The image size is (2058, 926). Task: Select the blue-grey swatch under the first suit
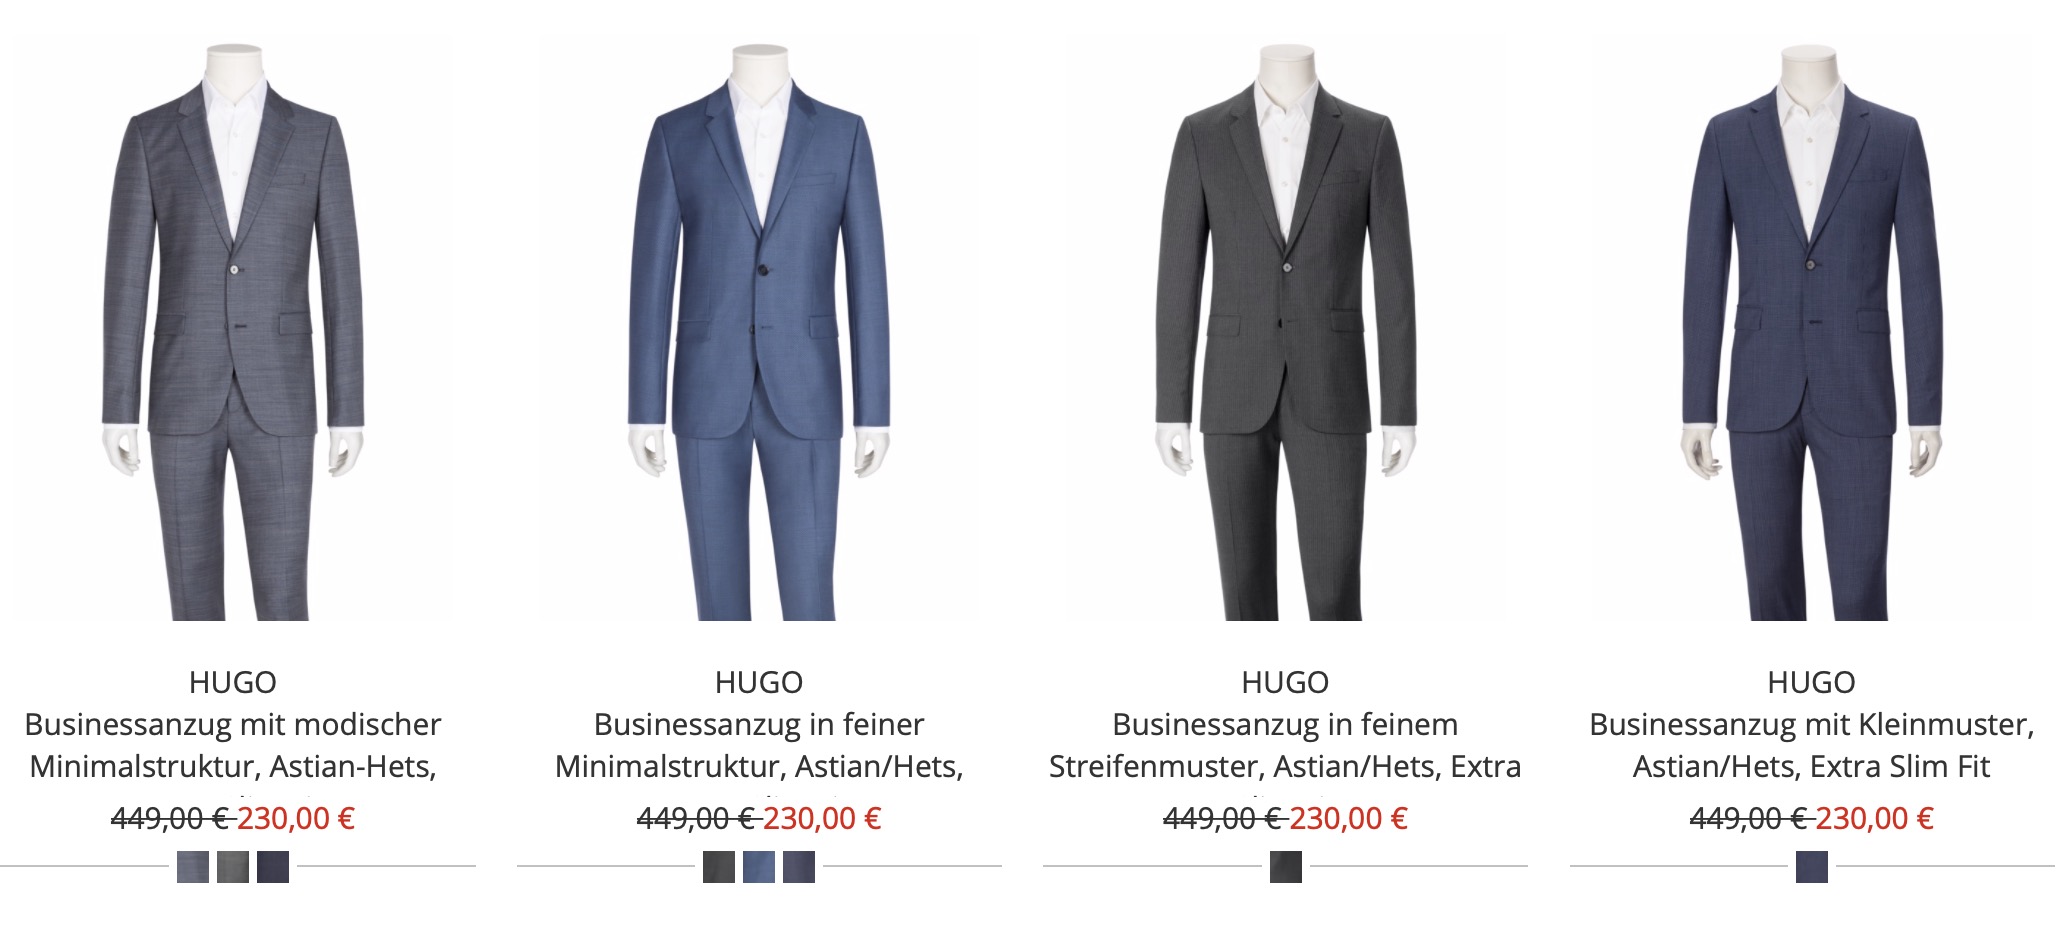pyautogui.click(x=193, y=867)
